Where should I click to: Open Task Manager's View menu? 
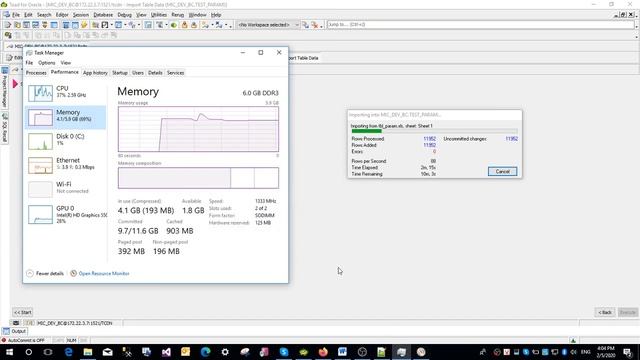[x=65, y=63]
